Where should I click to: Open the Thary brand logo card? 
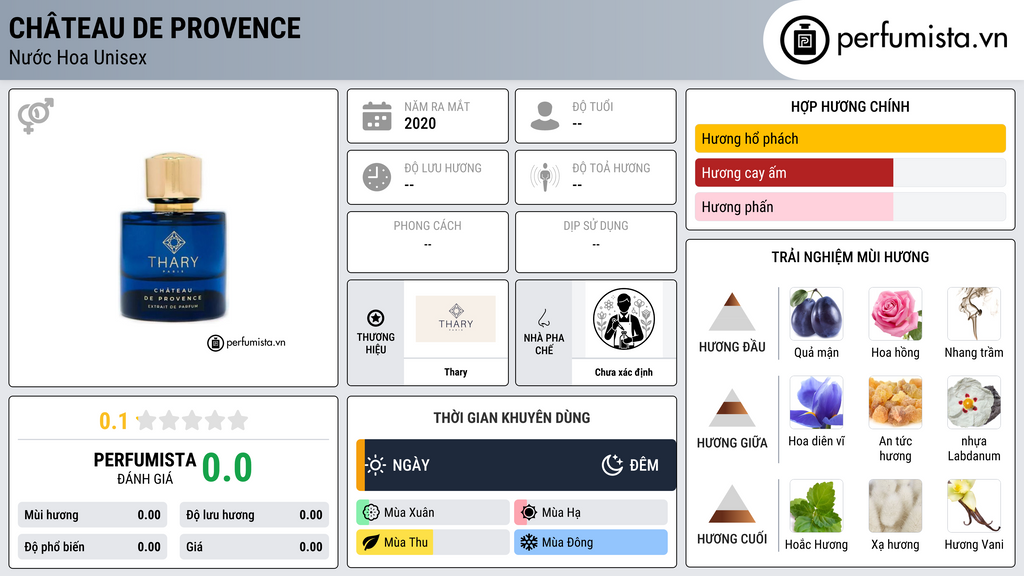click(x=456, y=319)
